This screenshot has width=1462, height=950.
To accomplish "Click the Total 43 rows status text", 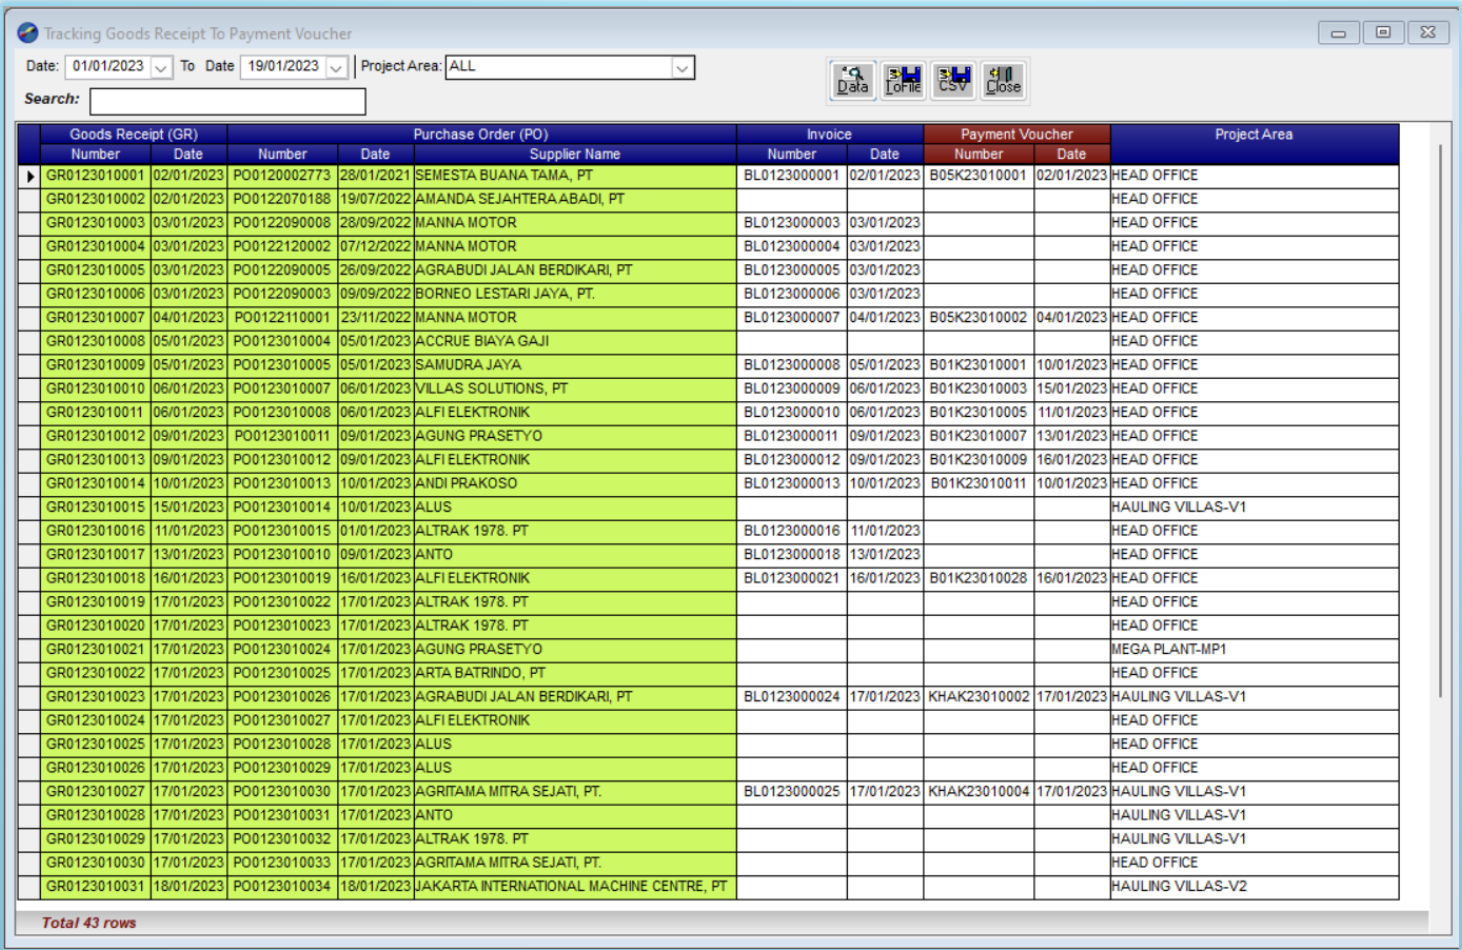I will point(89,923).
